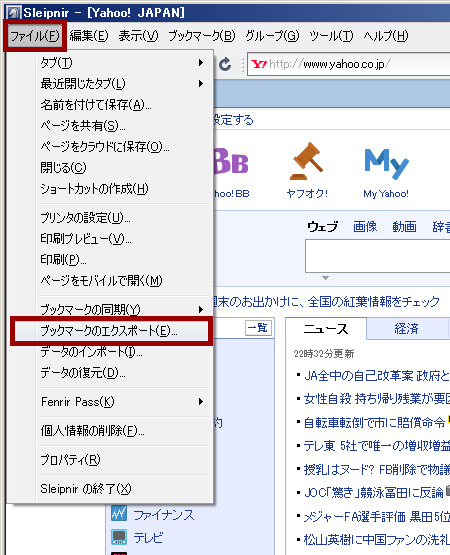Click the address bar URL field
This screenshot has width=450, height=555.
coord(349,64)
